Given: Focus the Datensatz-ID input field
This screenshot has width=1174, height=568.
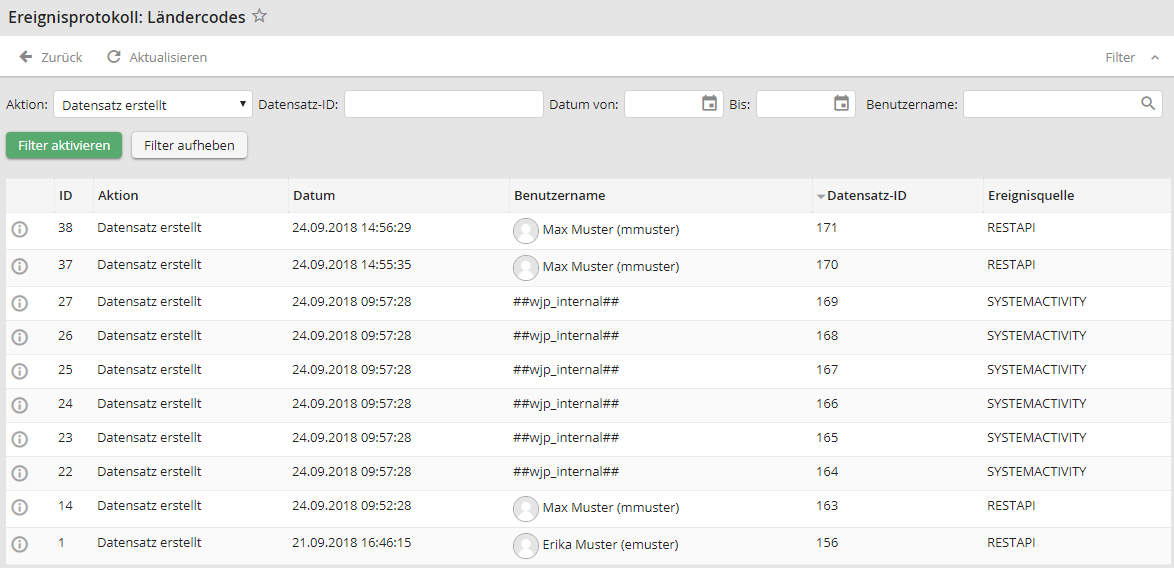Looking at the screenshot, I should [x=442, y=104].
